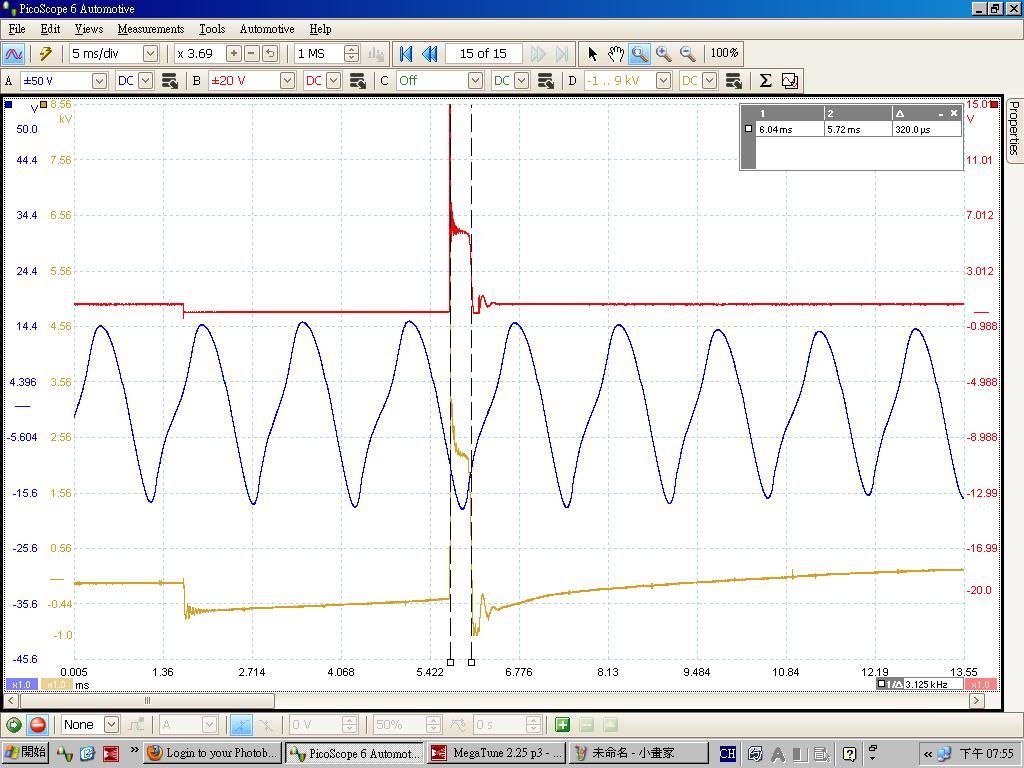Jump to the first waveform buffer

[x=406, y=54]
